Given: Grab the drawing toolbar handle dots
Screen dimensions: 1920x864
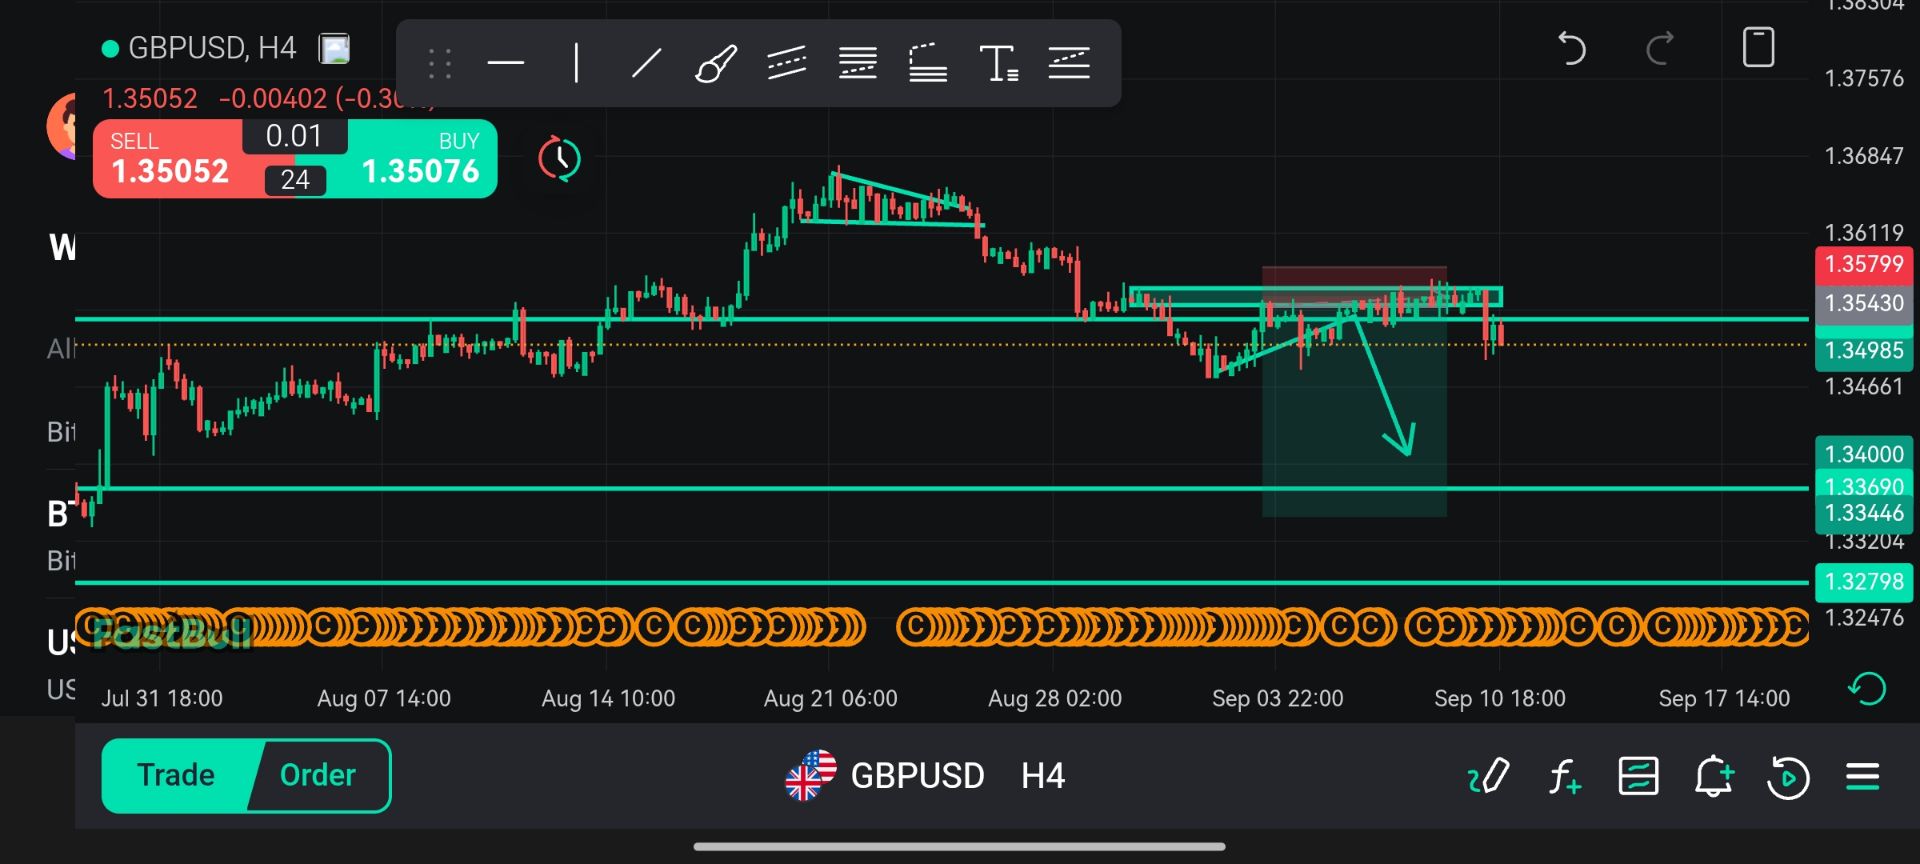Looking at the screenshot, I should pos(440,63).
